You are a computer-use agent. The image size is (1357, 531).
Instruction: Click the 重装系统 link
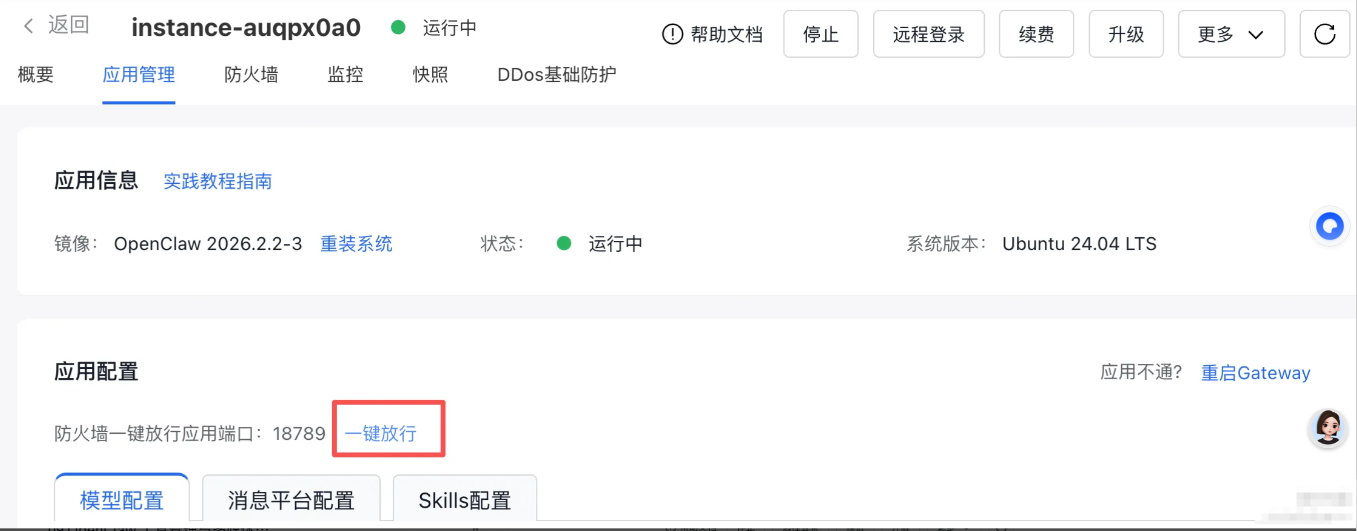pos(356,243)
